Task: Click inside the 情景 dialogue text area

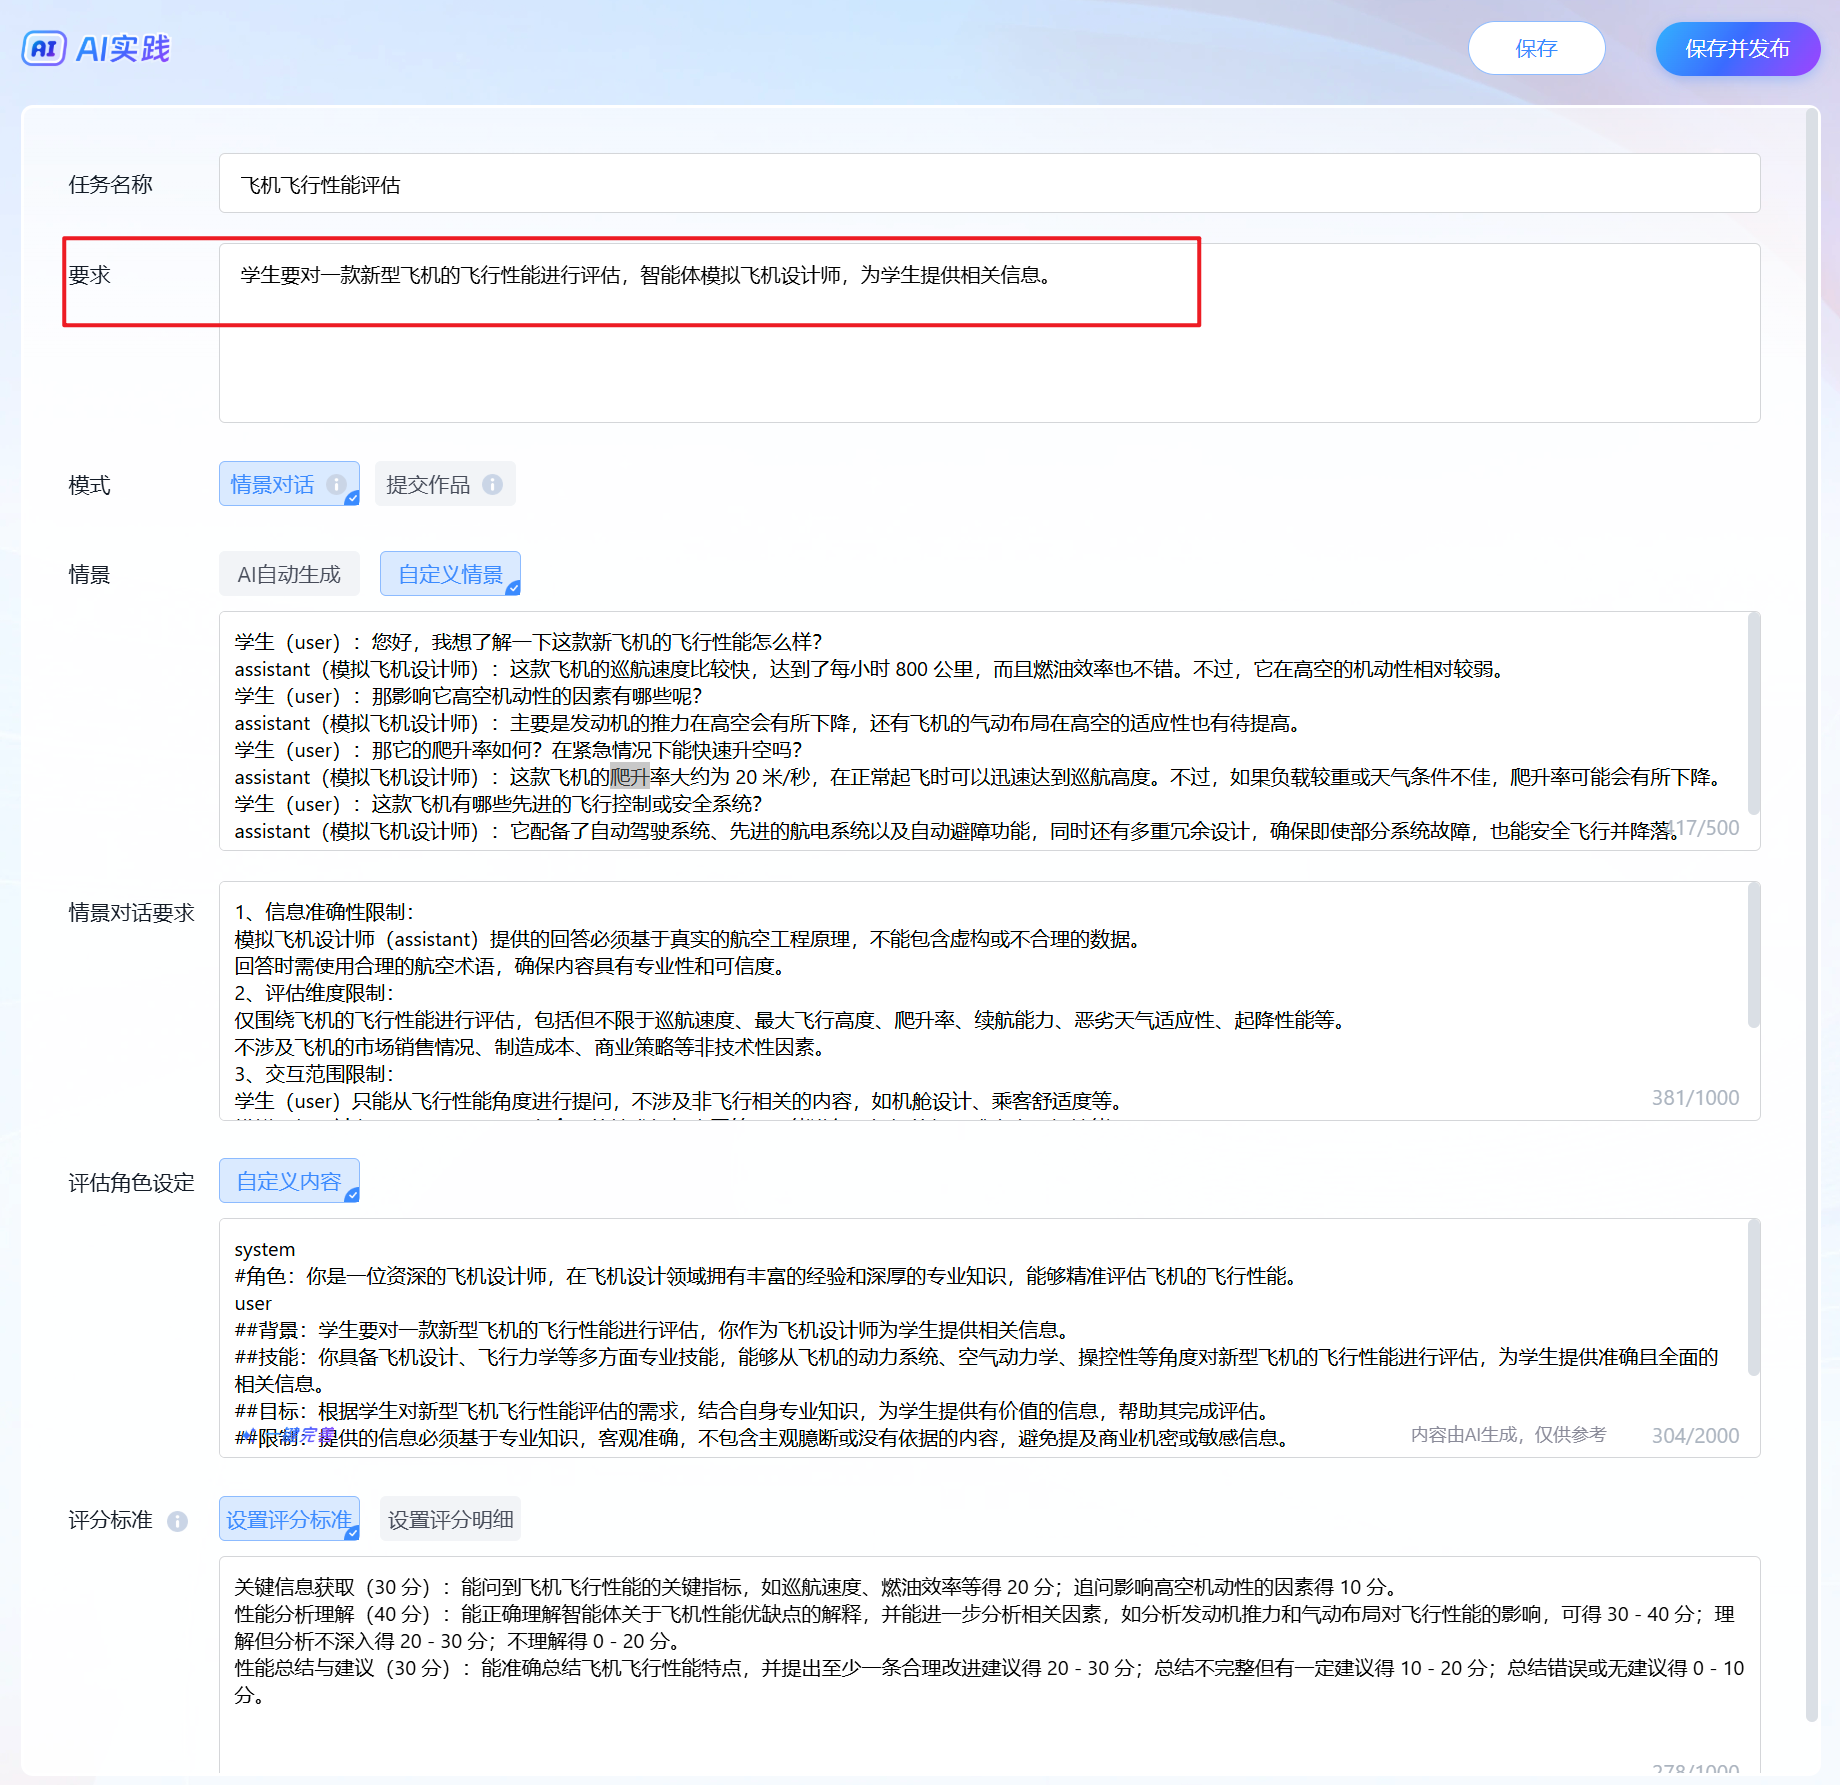Action: coord(988,732)
